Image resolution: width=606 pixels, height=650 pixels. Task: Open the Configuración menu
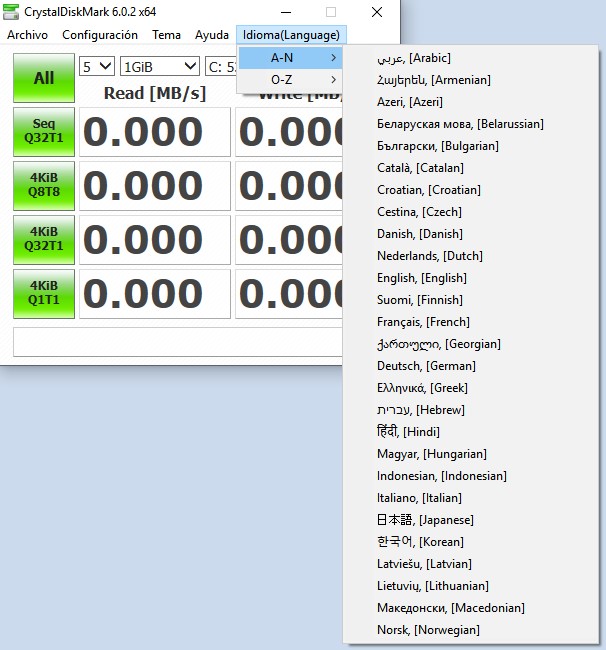point(100,35)
